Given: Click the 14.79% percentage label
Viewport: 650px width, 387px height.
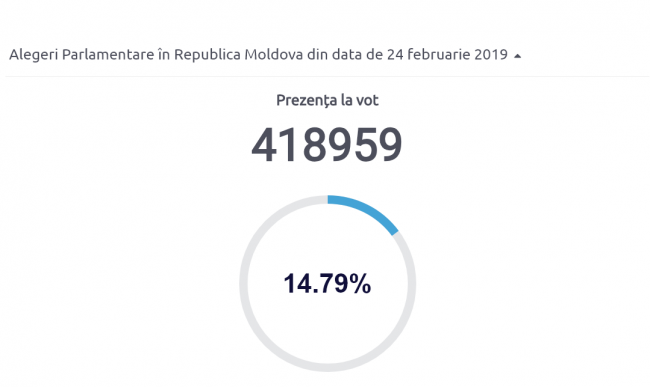Looking at the screenshot, I should point(327,284).
